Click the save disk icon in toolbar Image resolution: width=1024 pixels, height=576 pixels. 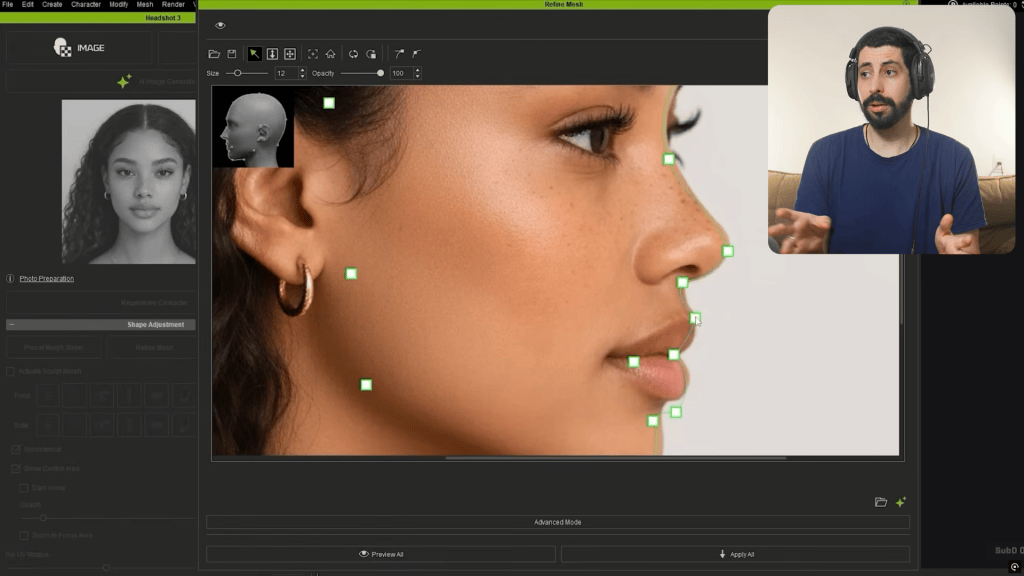pyautogui.click(x=232, y=54)
